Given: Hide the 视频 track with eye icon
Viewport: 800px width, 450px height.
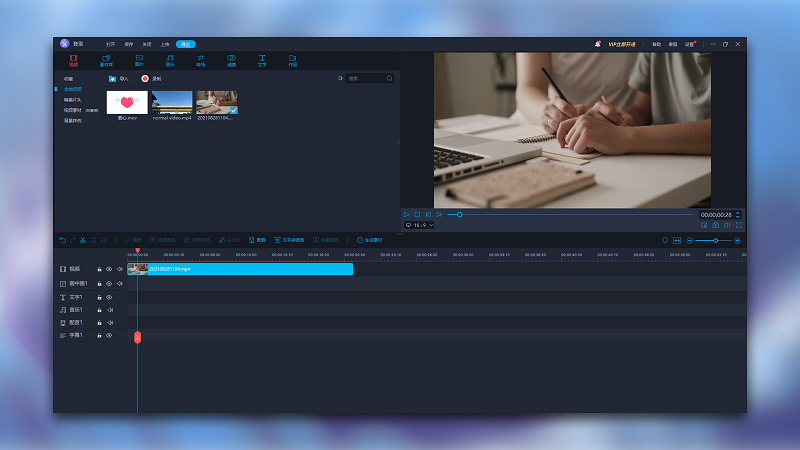Looking at the screenshot, I should (109, 269).
